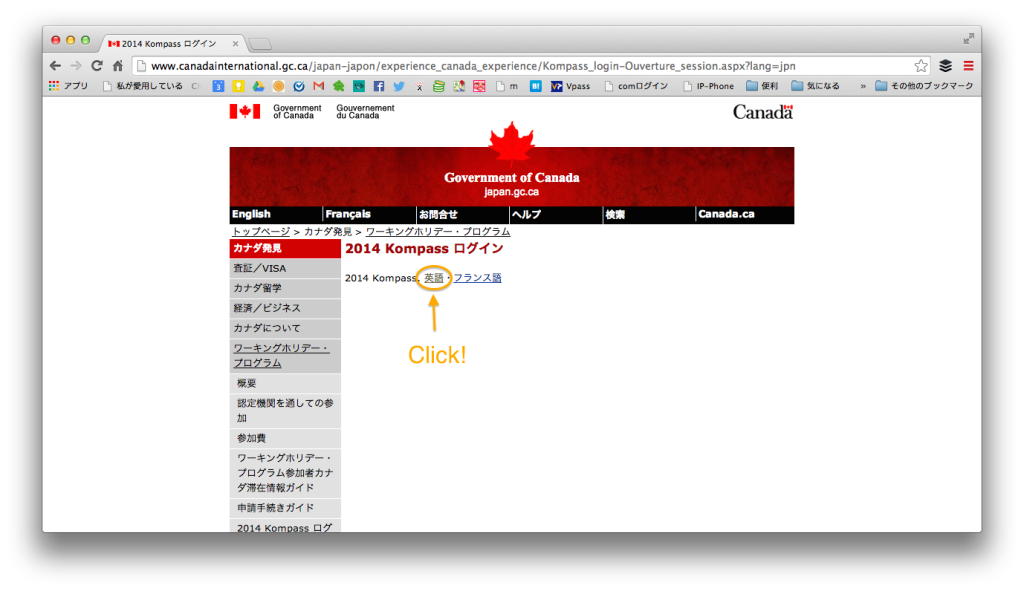1024x591 pixels.
Task: Open the Twitter bookmark icon
Action: click(399, 86)
